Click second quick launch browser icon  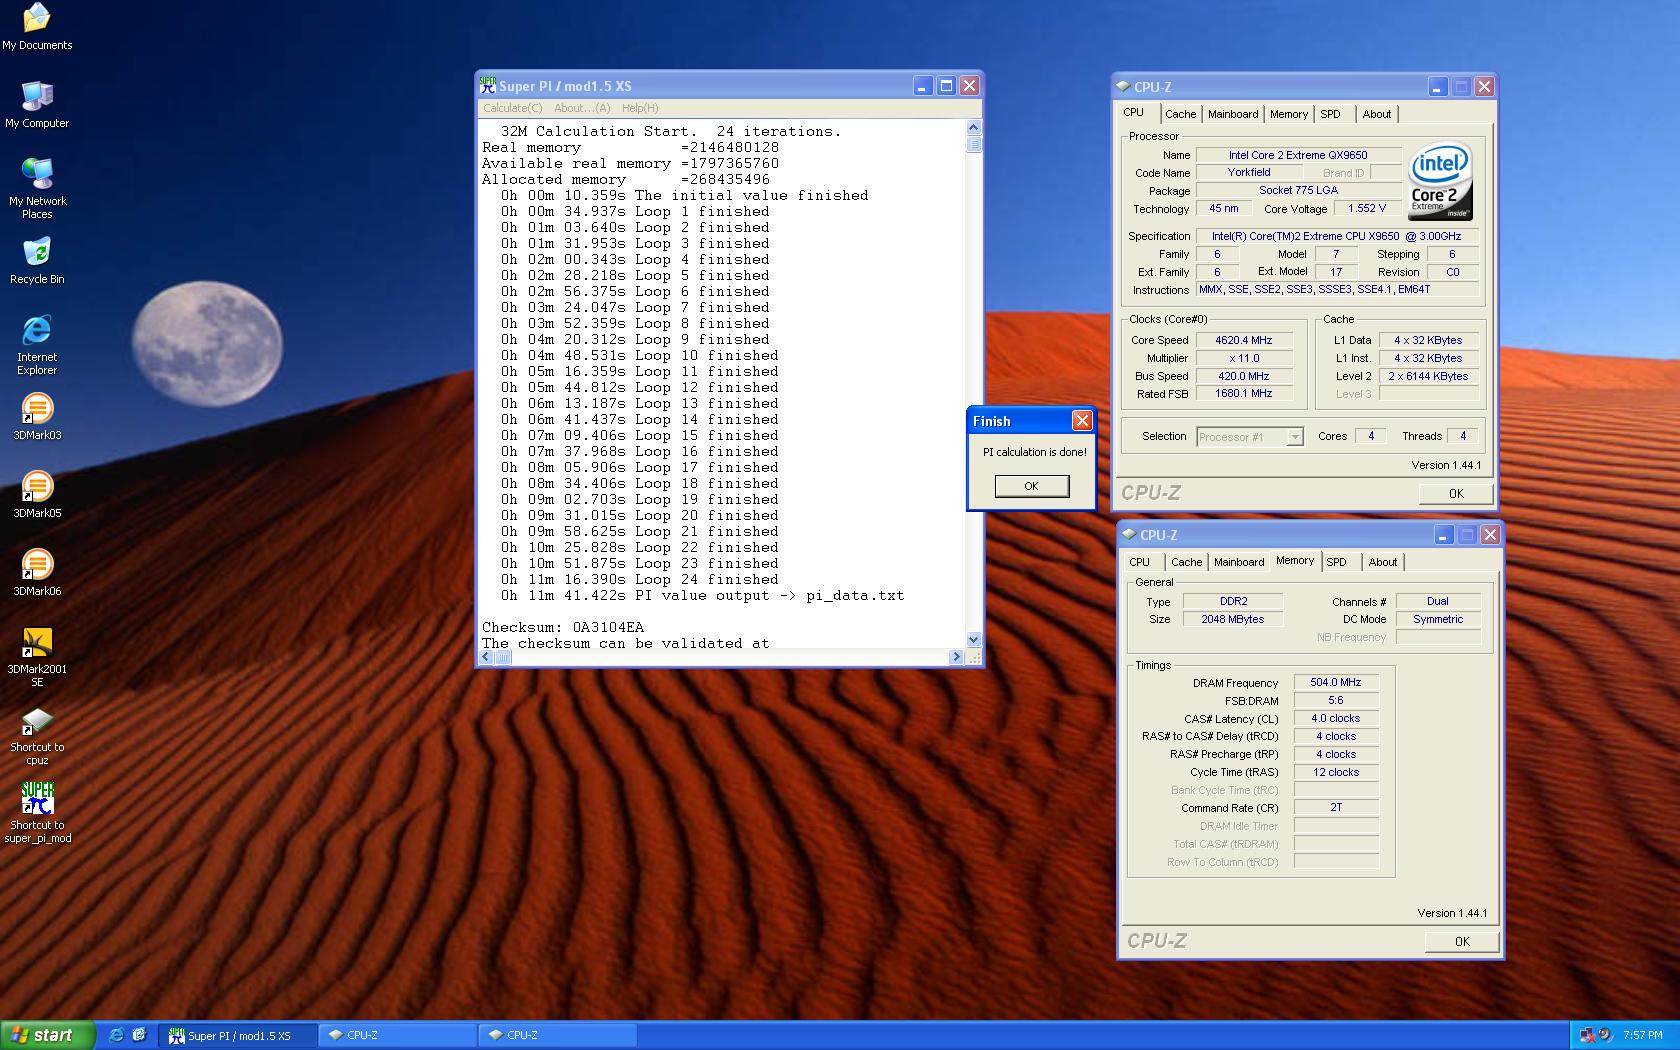139,1035
